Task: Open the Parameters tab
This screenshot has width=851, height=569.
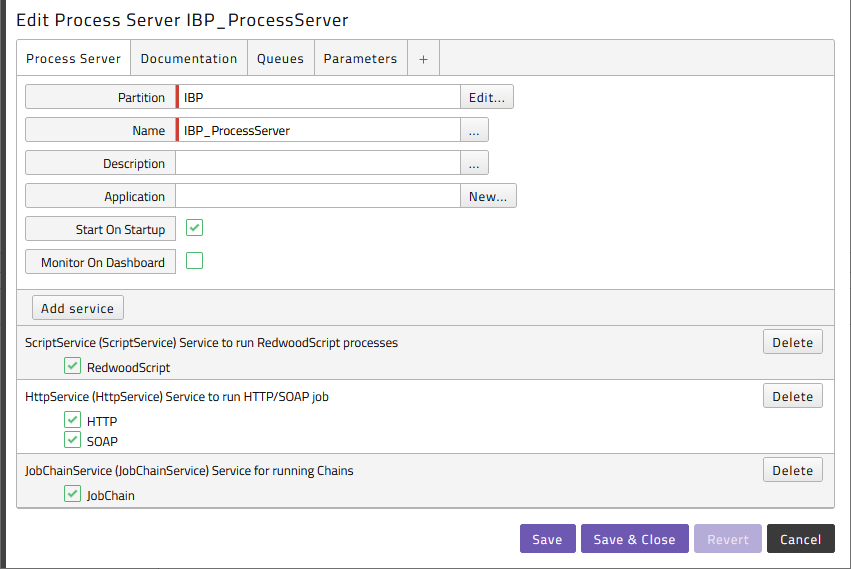Action: 360,58
